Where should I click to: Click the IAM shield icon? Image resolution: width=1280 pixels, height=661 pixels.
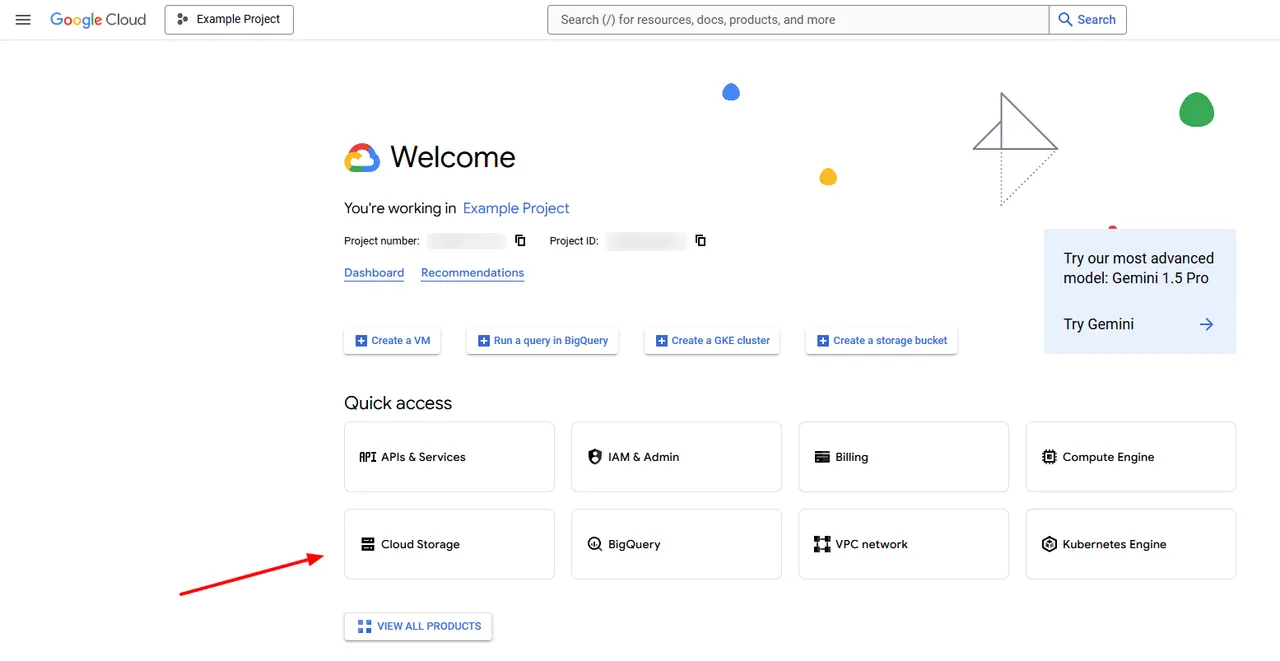595,457
